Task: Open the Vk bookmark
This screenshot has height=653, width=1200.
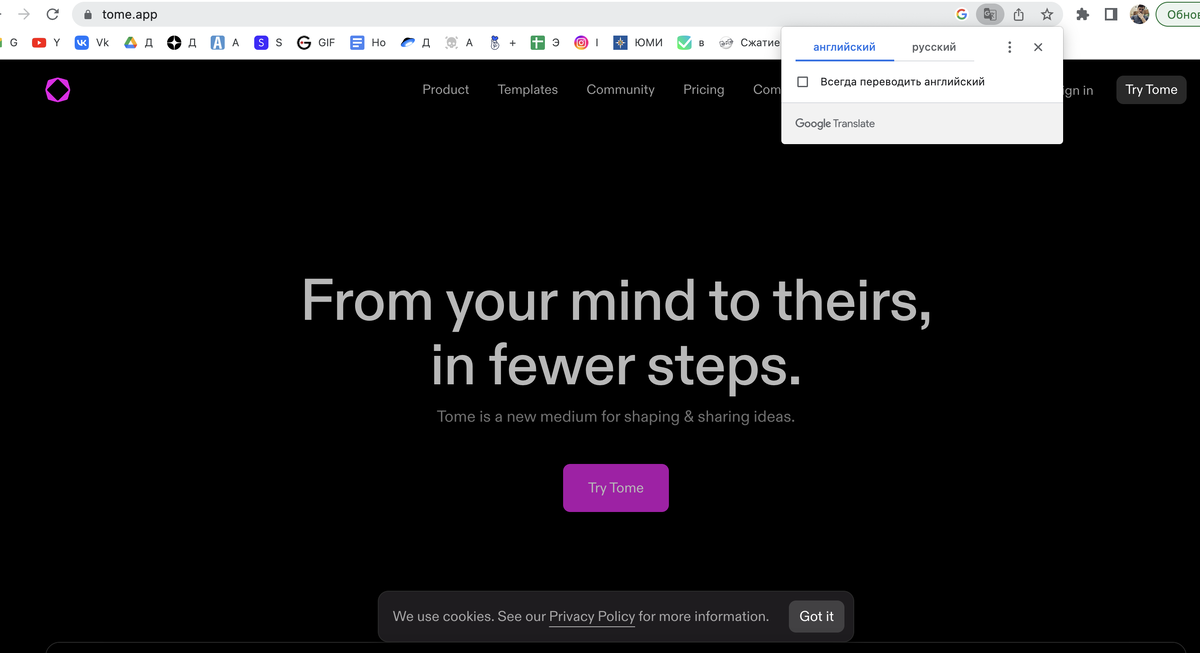Action: tap(92, 43)
